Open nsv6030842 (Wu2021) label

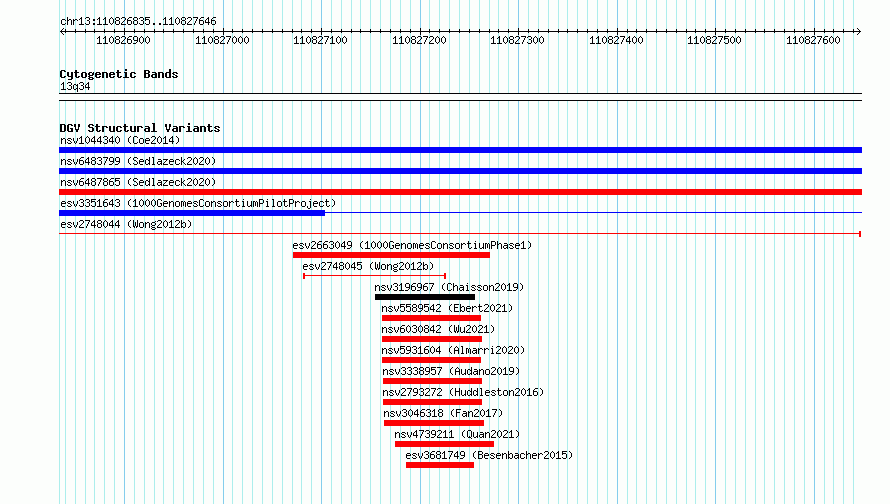438,329
